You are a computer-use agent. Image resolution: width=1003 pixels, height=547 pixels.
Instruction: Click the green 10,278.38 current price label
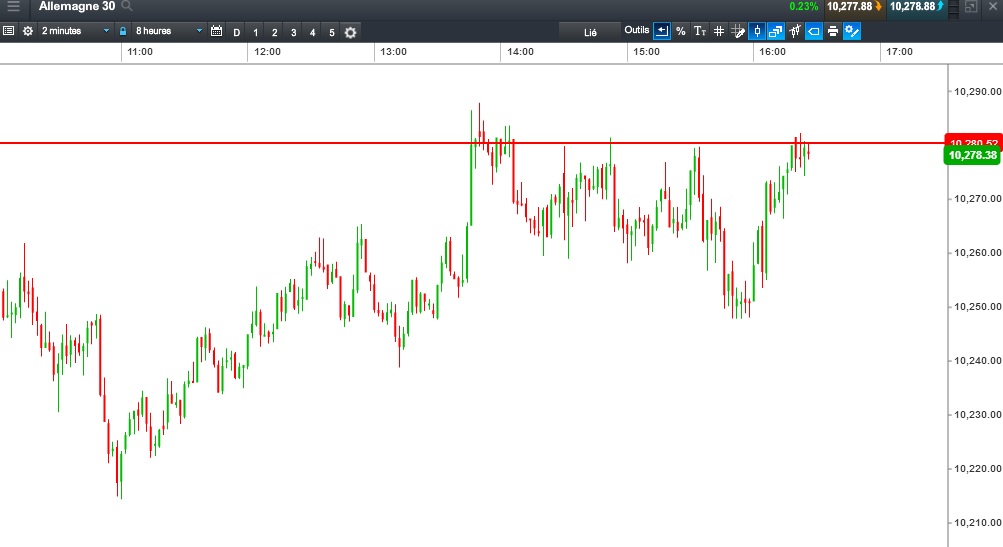[972, 155]
